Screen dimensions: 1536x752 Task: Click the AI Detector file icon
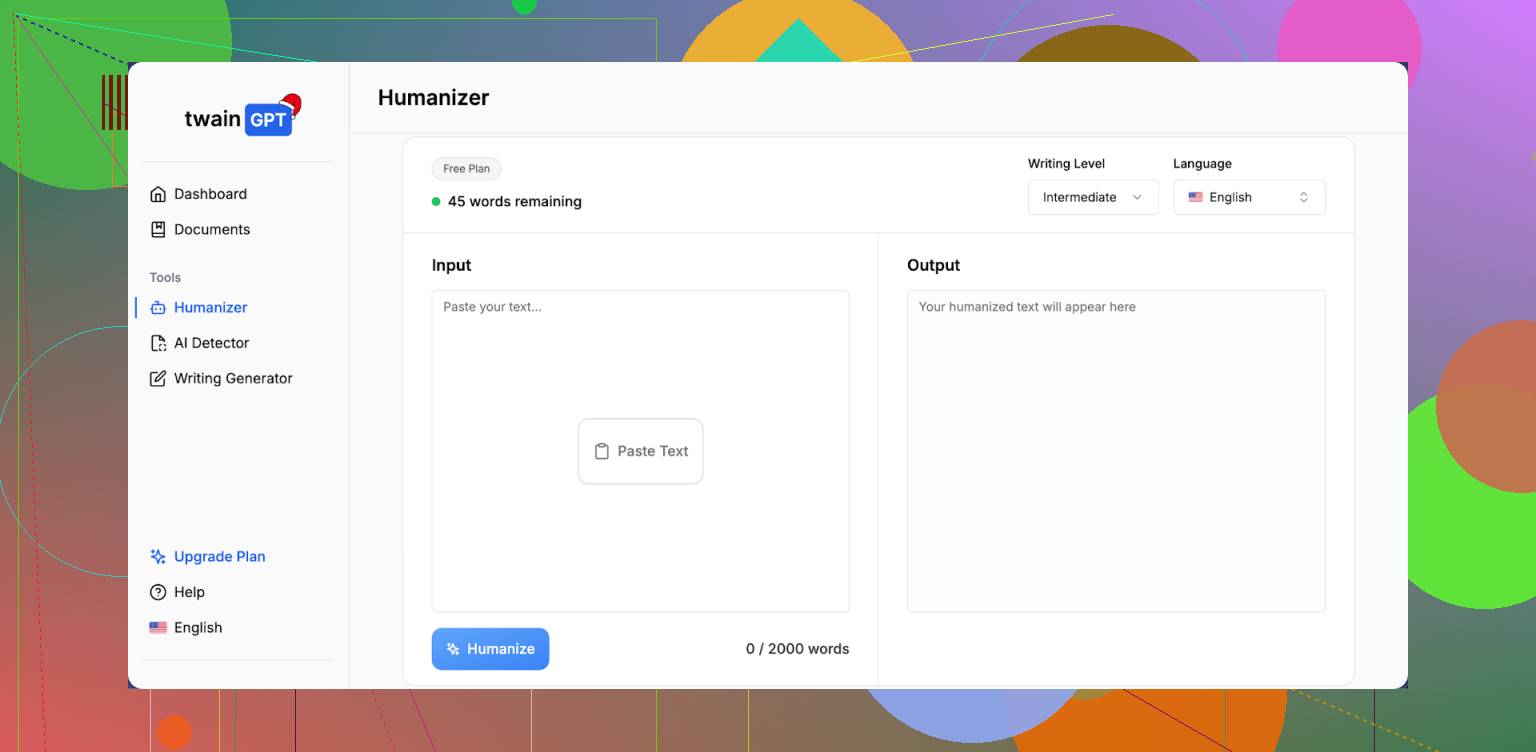158,343
